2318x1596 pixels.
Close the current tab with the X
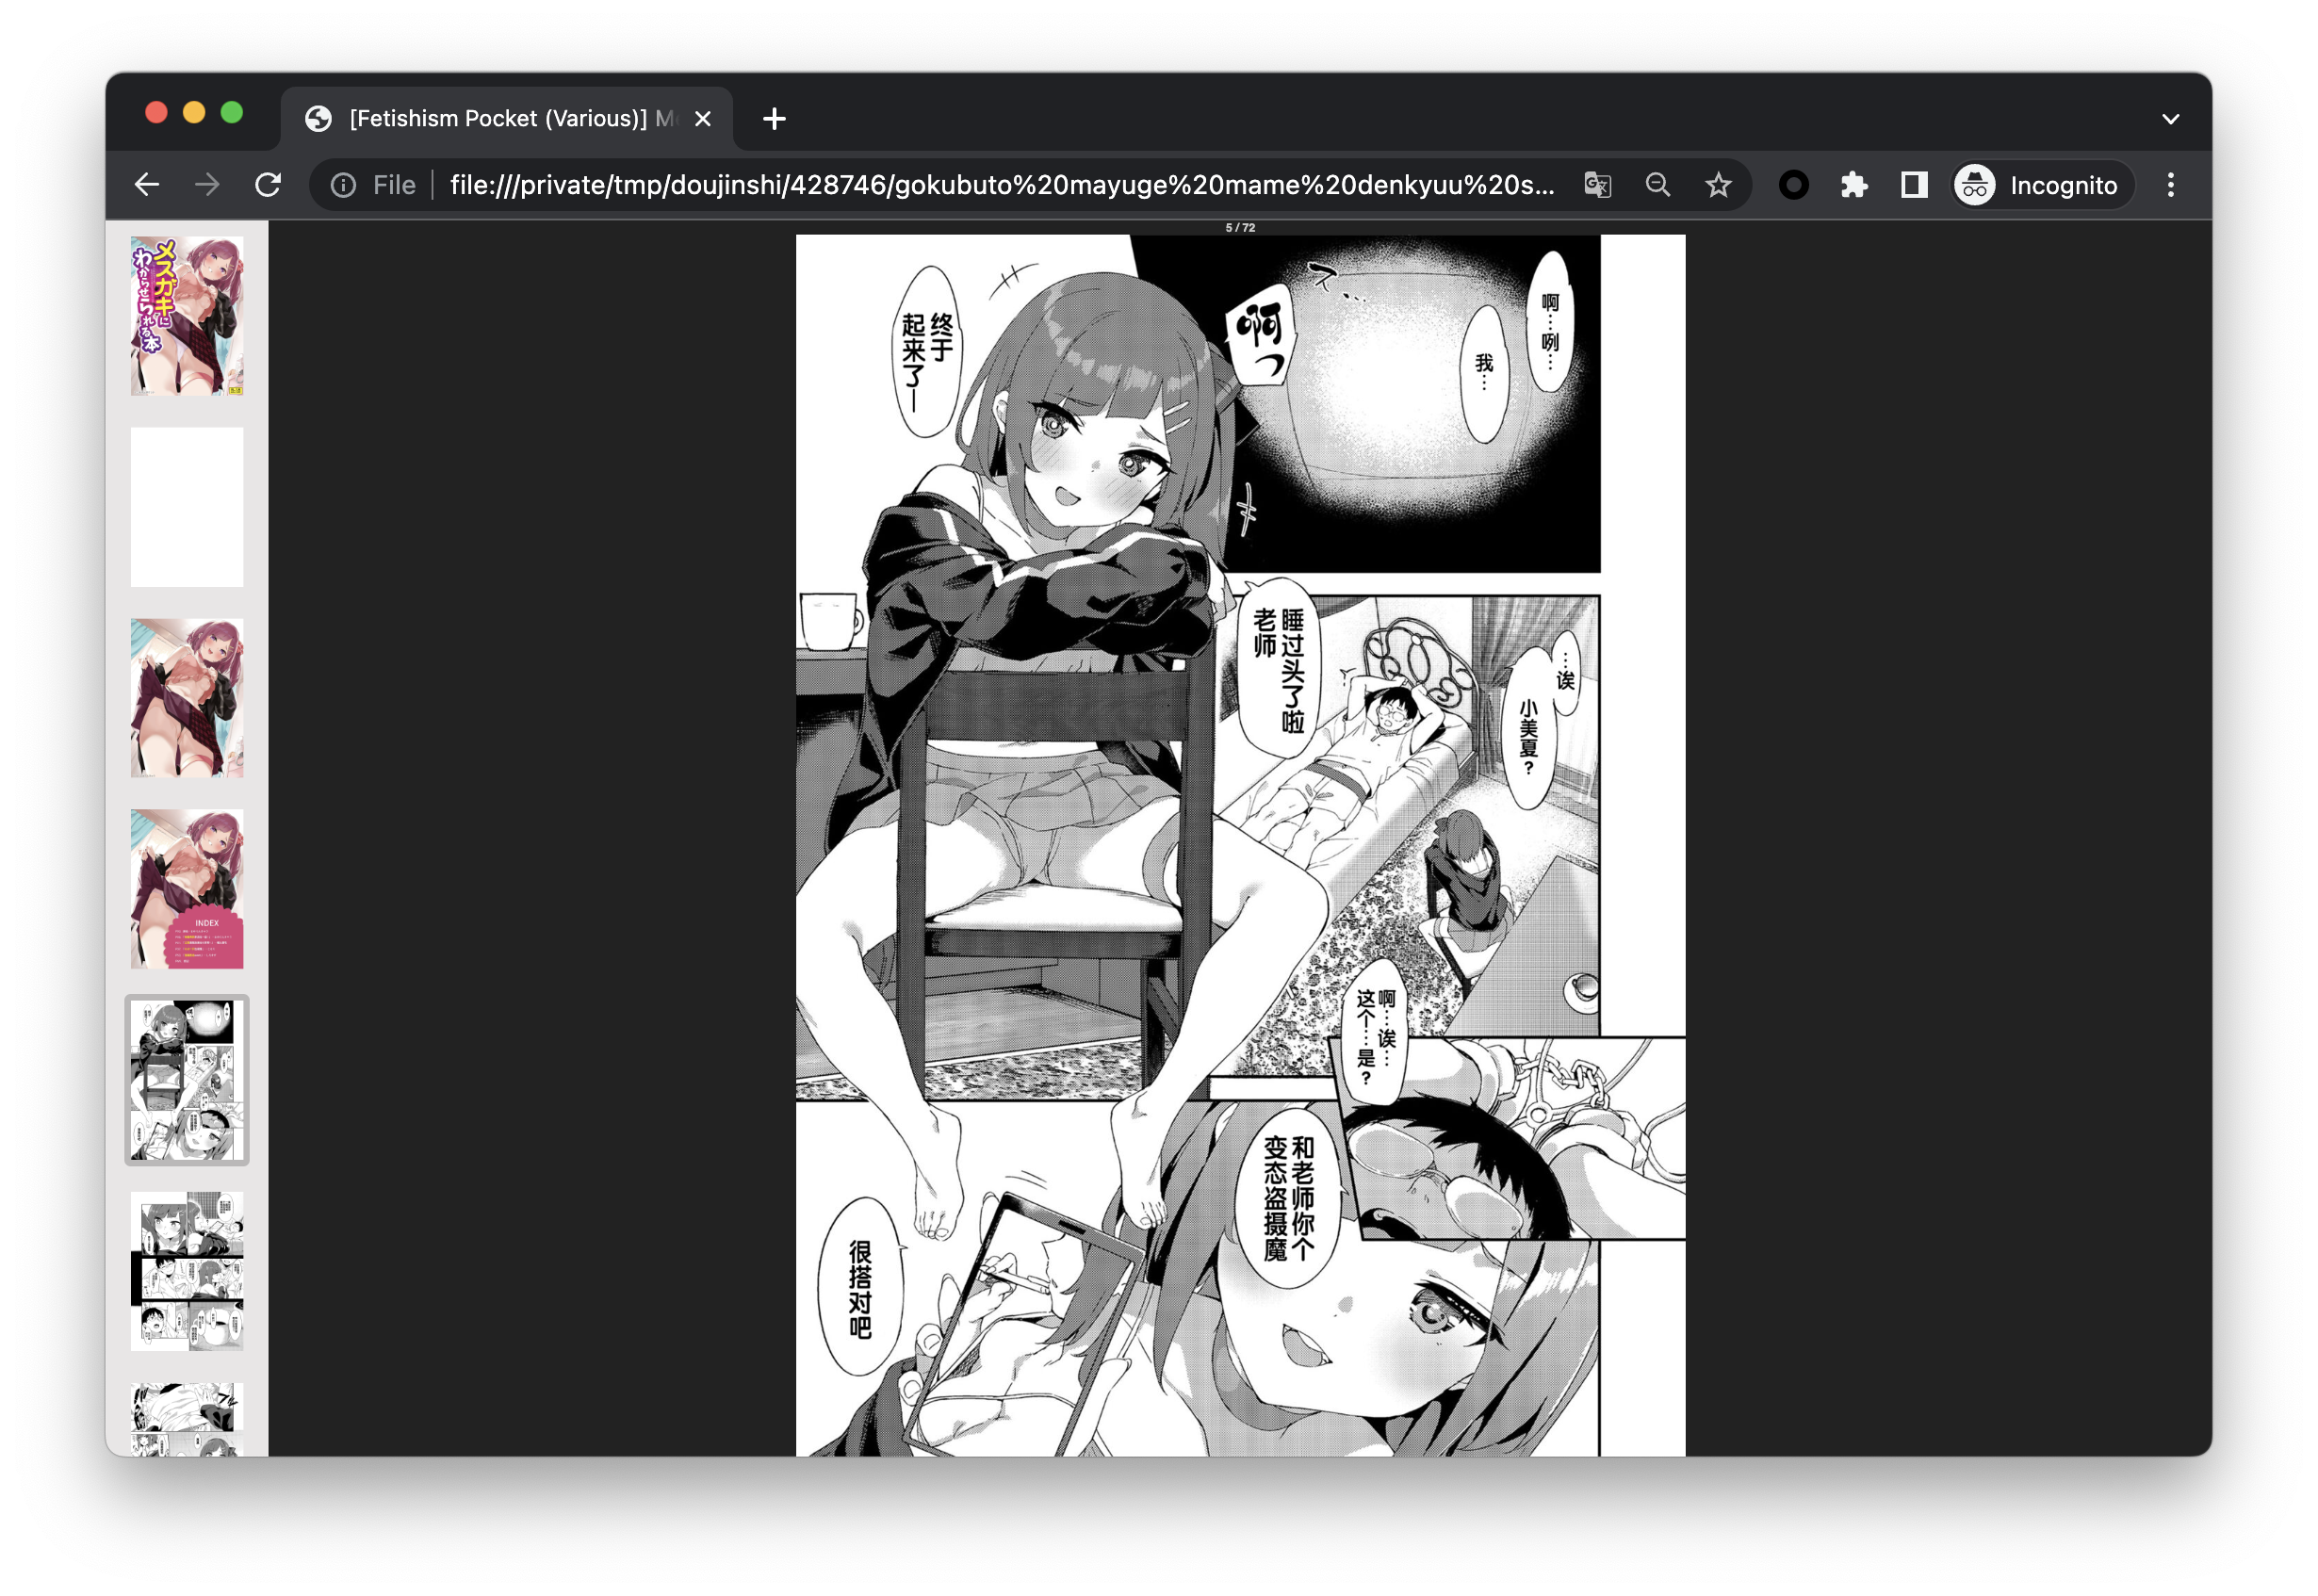[703, 119]
